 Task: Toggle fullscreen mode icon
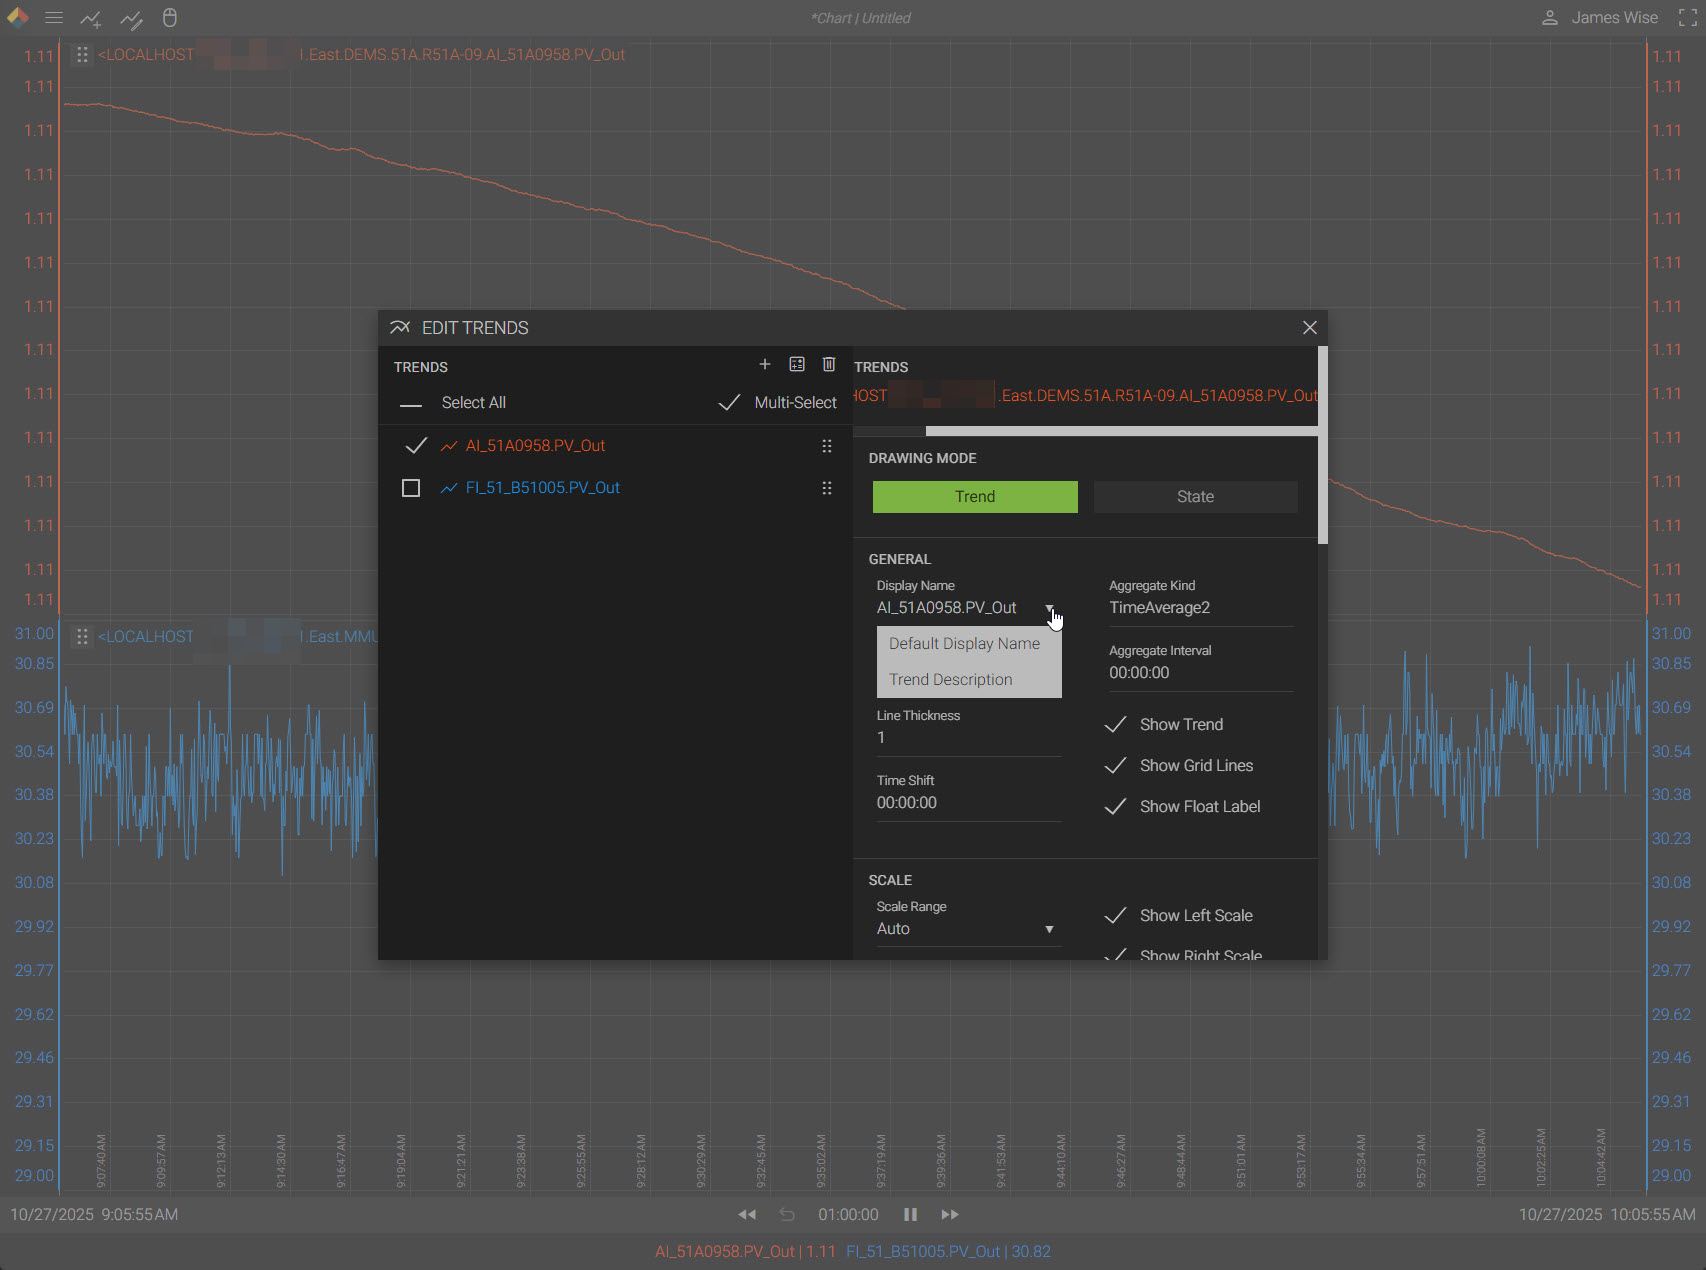point(1687,18)
